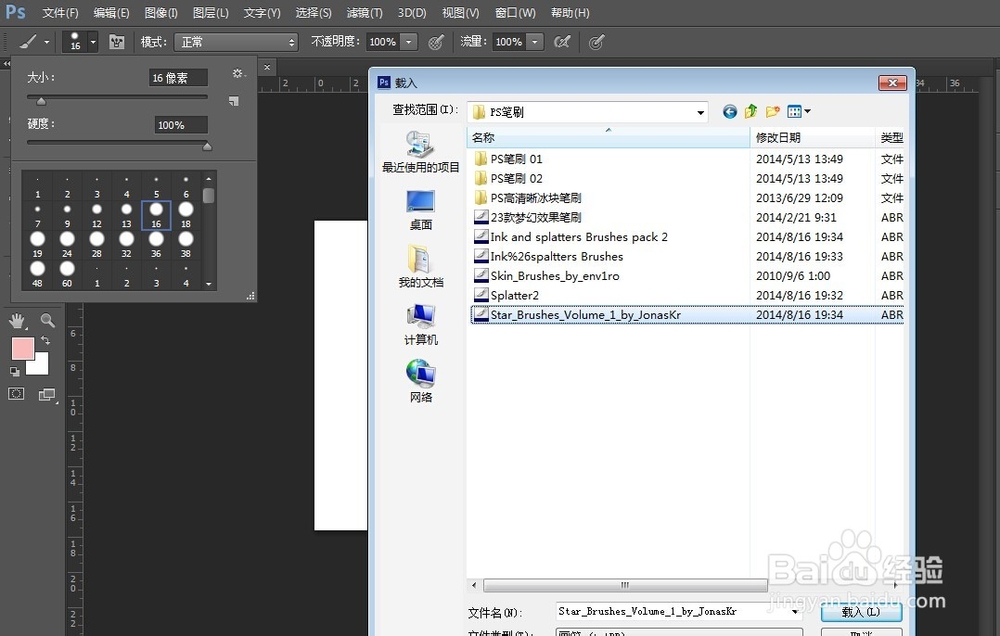Image resolution: width=1000 pixels, height=636 pixels.
Task: Change the screen mode icon
Action: click(47, 395)
